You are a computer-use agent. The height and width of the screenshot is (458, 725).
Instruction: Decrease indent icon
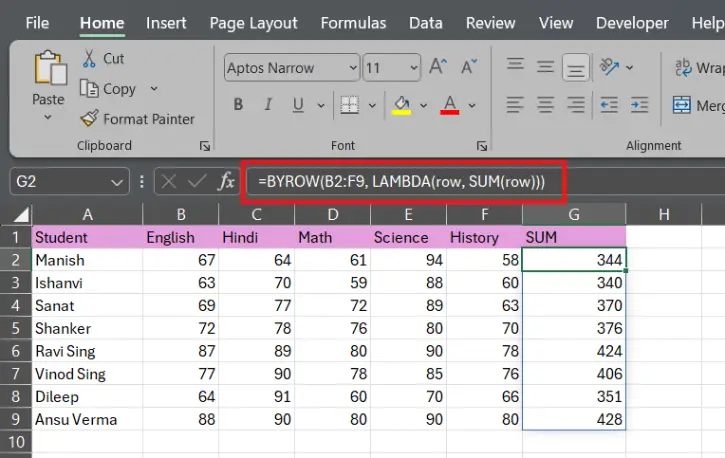click(609, 105)
